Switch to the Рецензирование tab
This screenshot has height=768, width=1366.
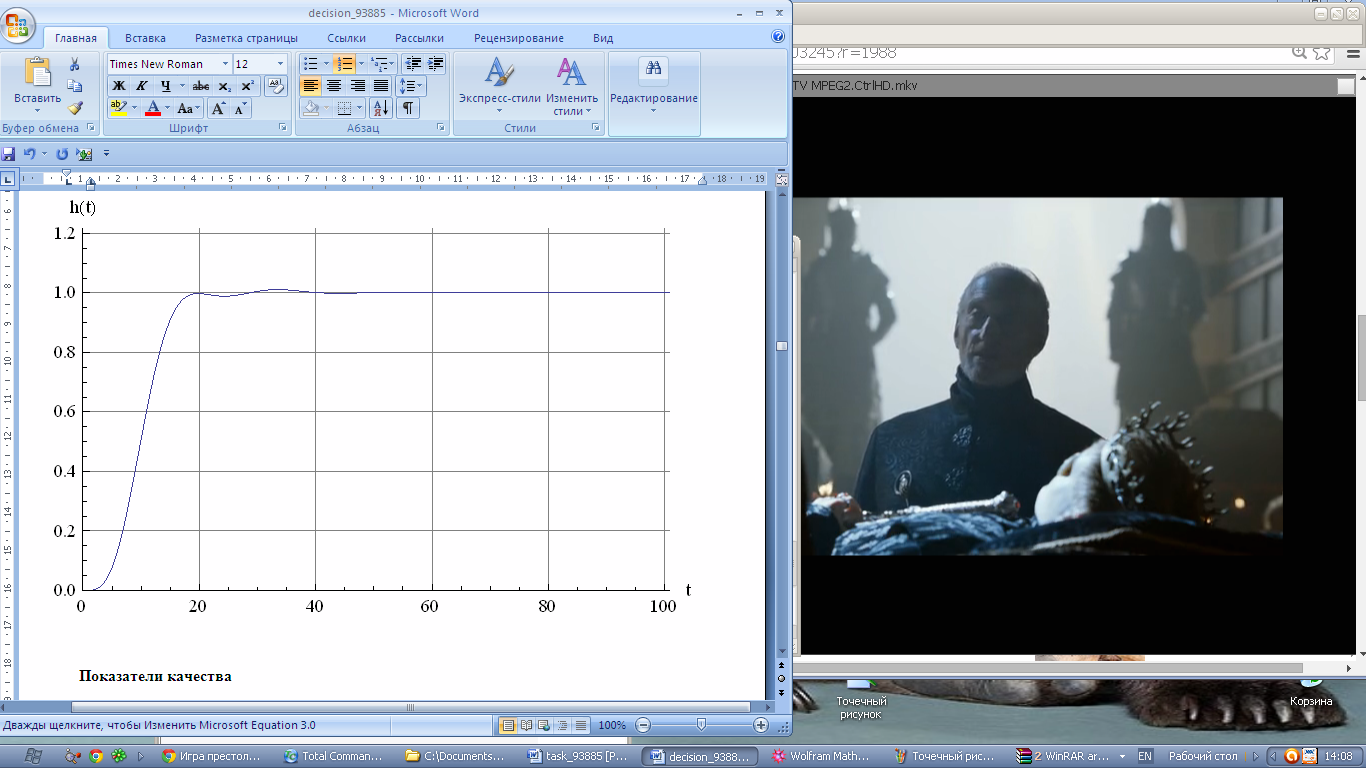[x=519, y=38]
